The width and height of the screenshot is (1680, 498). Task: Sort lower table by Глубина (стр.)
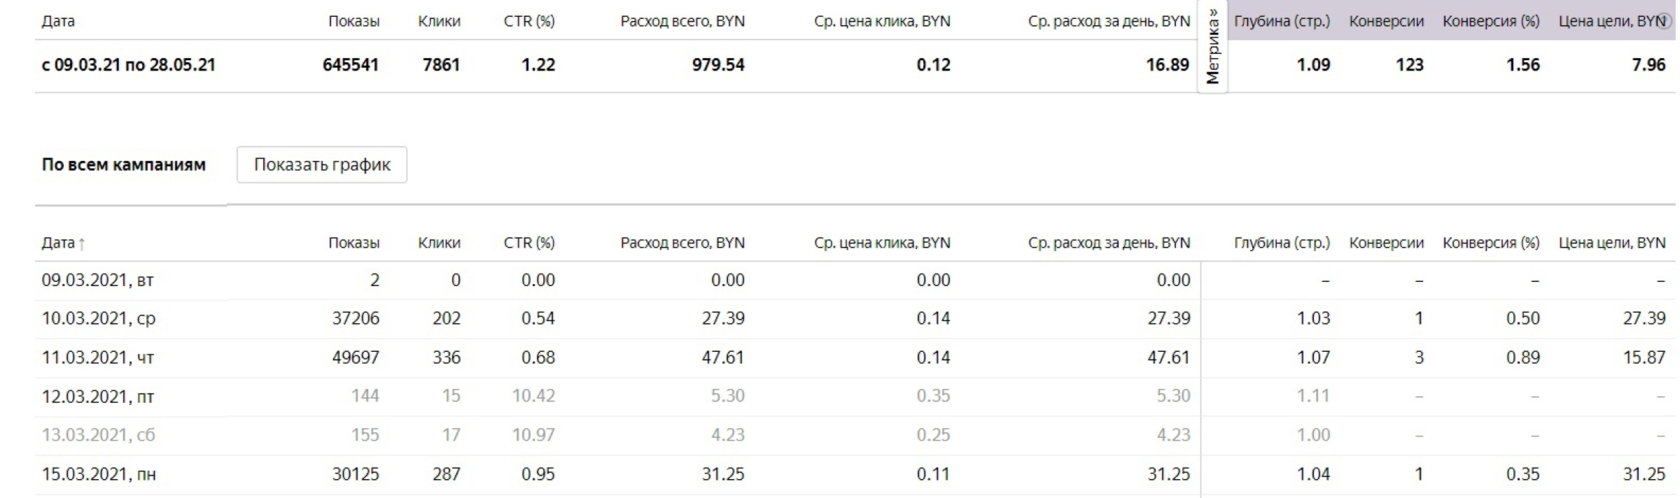1282,243
